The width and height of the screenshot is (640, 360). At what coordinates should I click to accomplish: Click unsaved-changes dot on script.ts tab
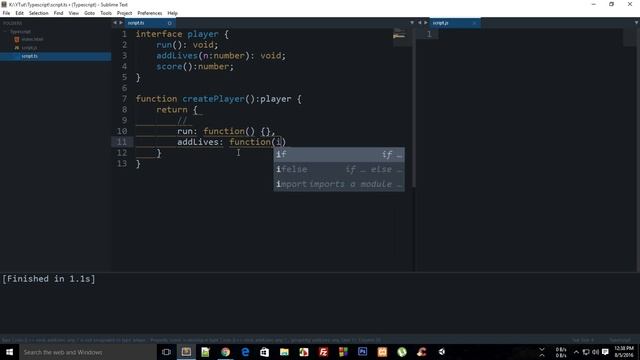pos(169,23)
